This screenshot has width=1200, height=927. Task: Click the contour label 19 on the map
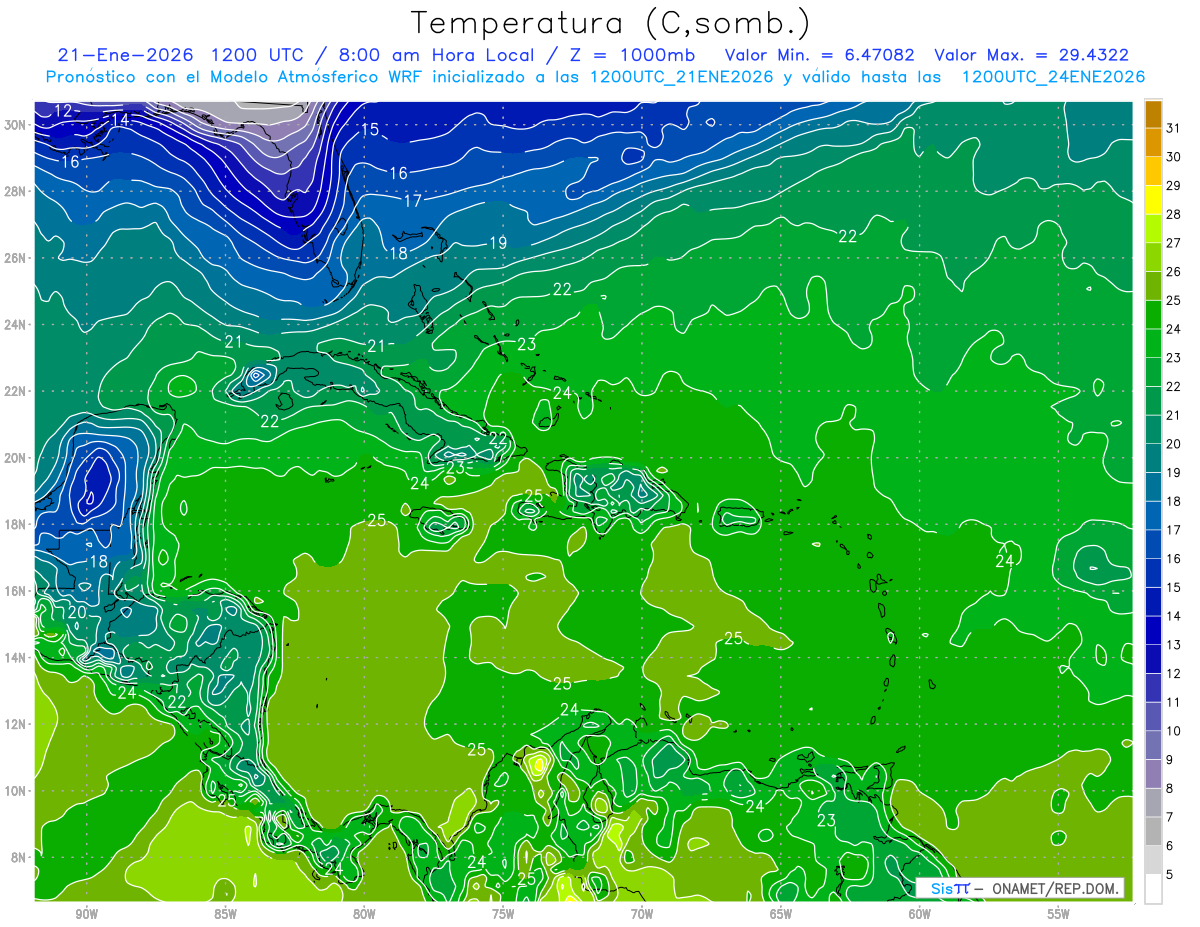pyautogui.click(x=498, y=243)
